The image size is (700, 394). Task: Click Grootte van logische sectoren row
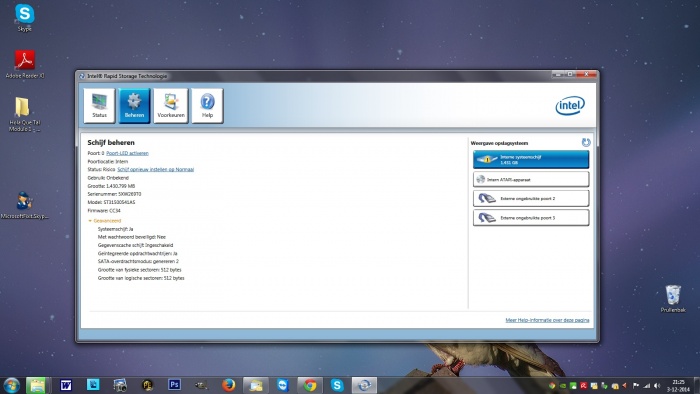(x=141, y=278)
